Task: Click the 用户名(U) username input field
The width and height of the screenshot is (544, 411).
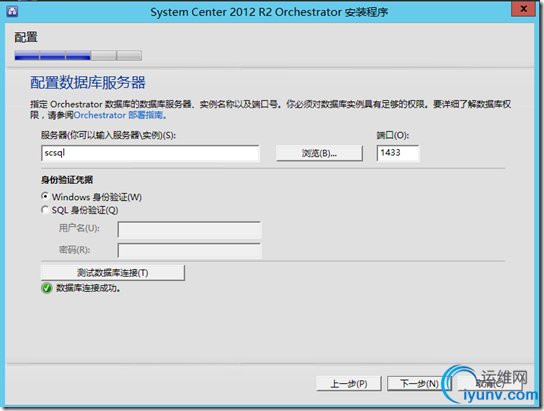Action: 189,230
